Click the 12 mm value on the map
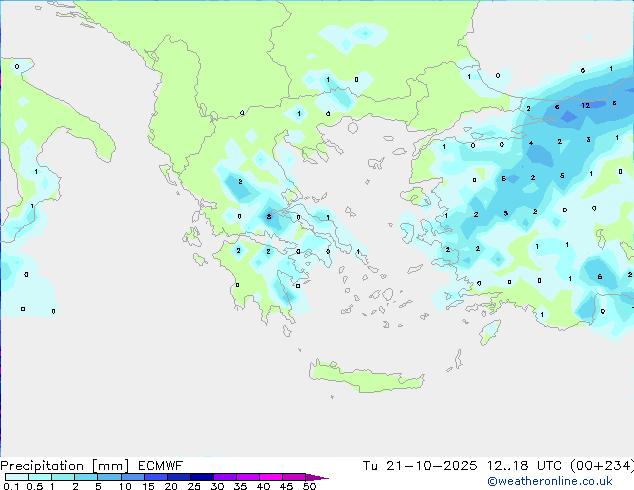The height and width of the screenshot is (490, 634). tap(585, 106)
